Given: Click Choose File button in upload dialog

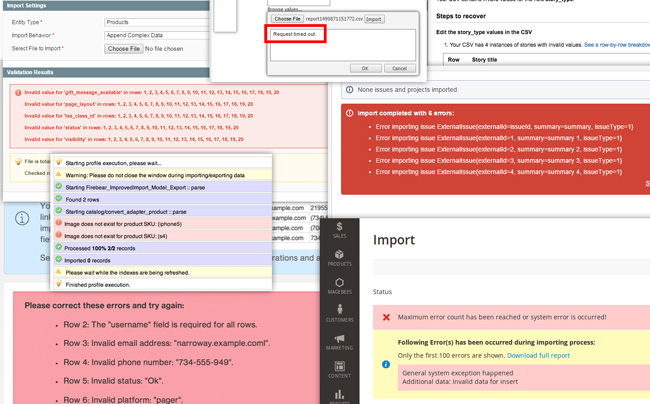Looking at the screenshot, I should (x=287, y=19).
